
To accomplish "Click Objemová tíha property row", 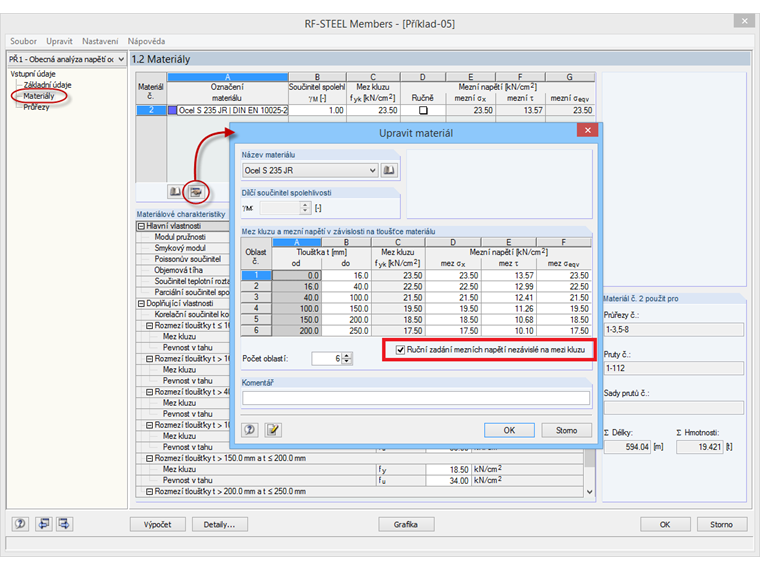I will (x=183, y=270).
